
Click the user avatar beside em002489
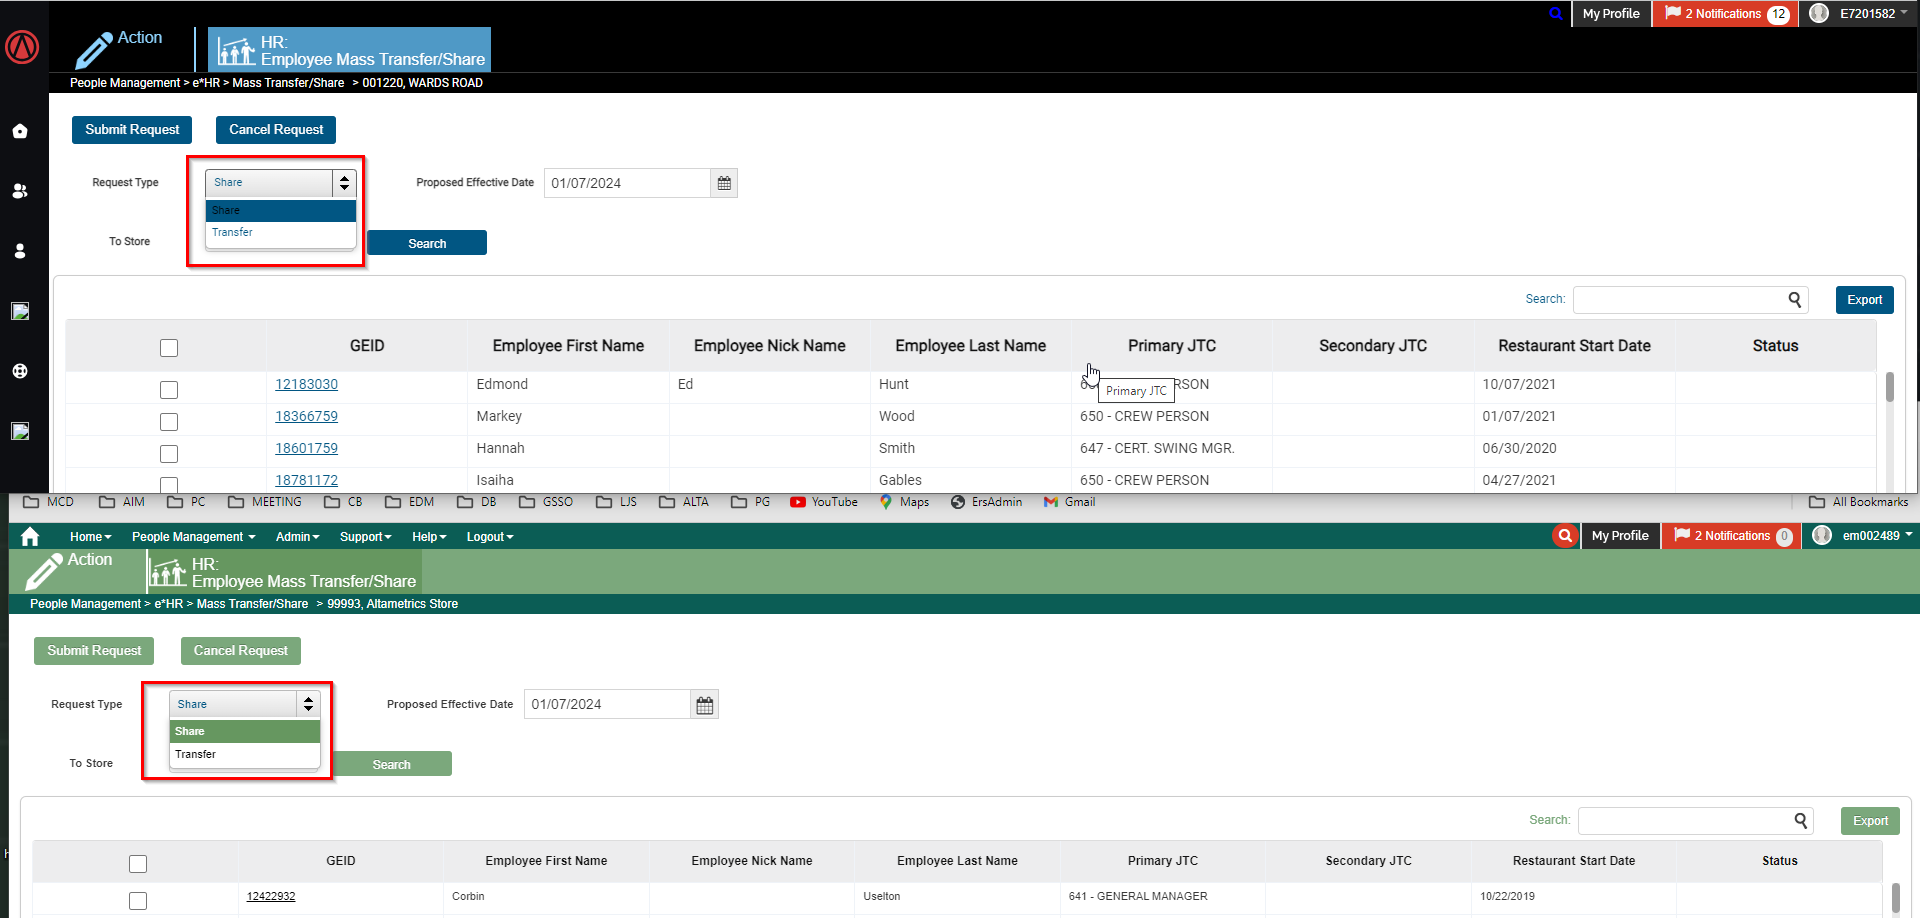pyautogui.click(x=1822, y=535)
